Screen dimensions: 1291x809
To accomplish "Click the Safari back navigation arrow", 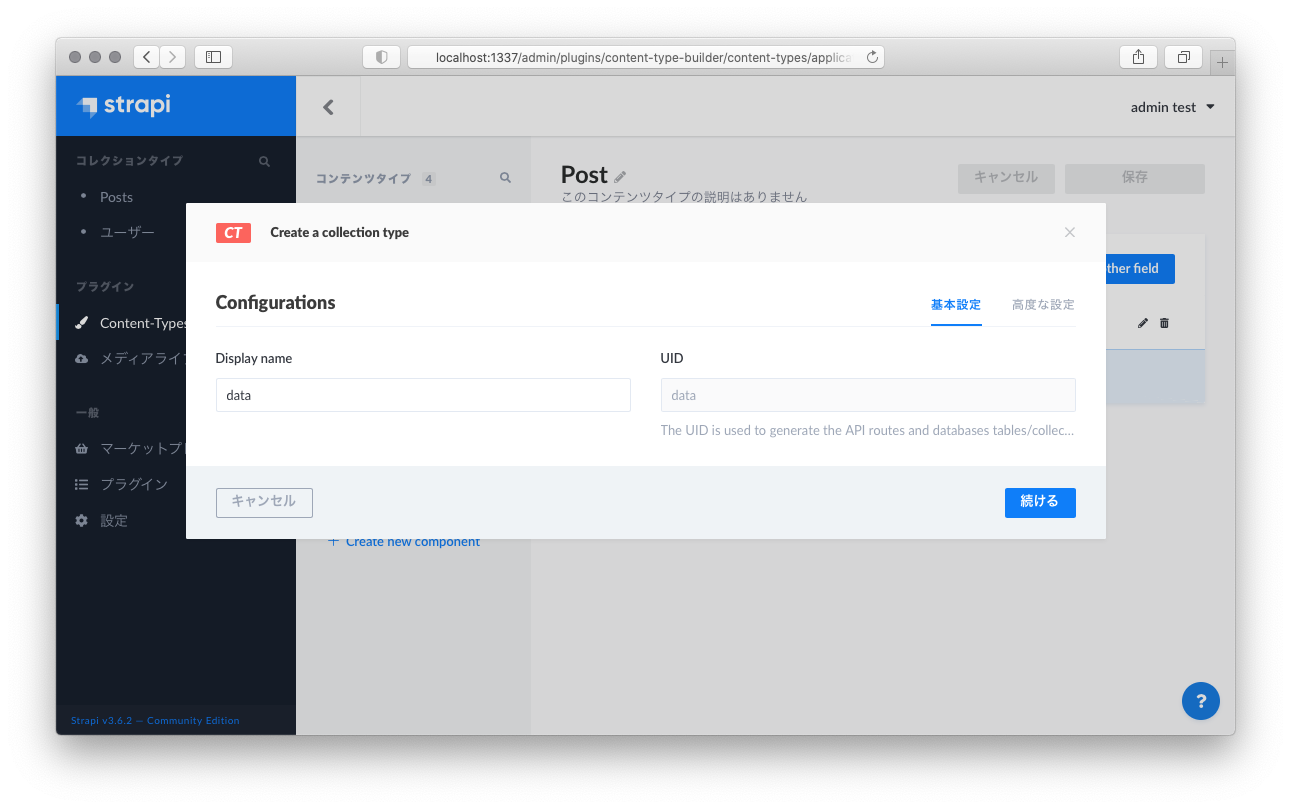I will tap(147, 57).
